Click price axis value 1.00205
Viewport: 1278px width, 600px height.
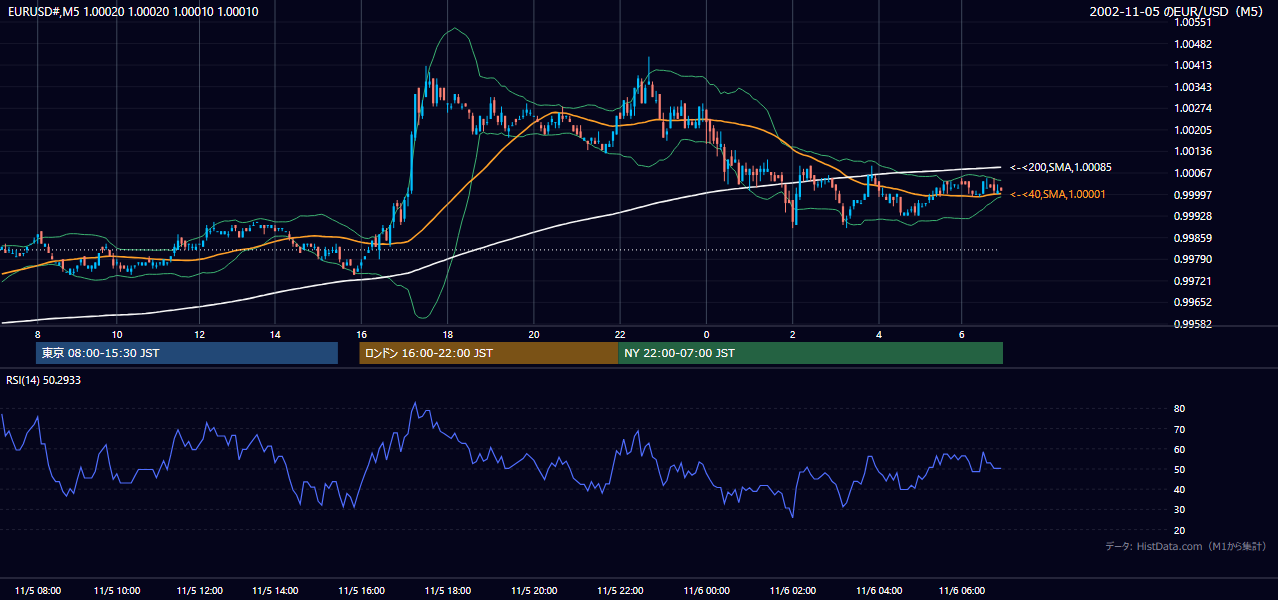click(x=1193, y=130)
